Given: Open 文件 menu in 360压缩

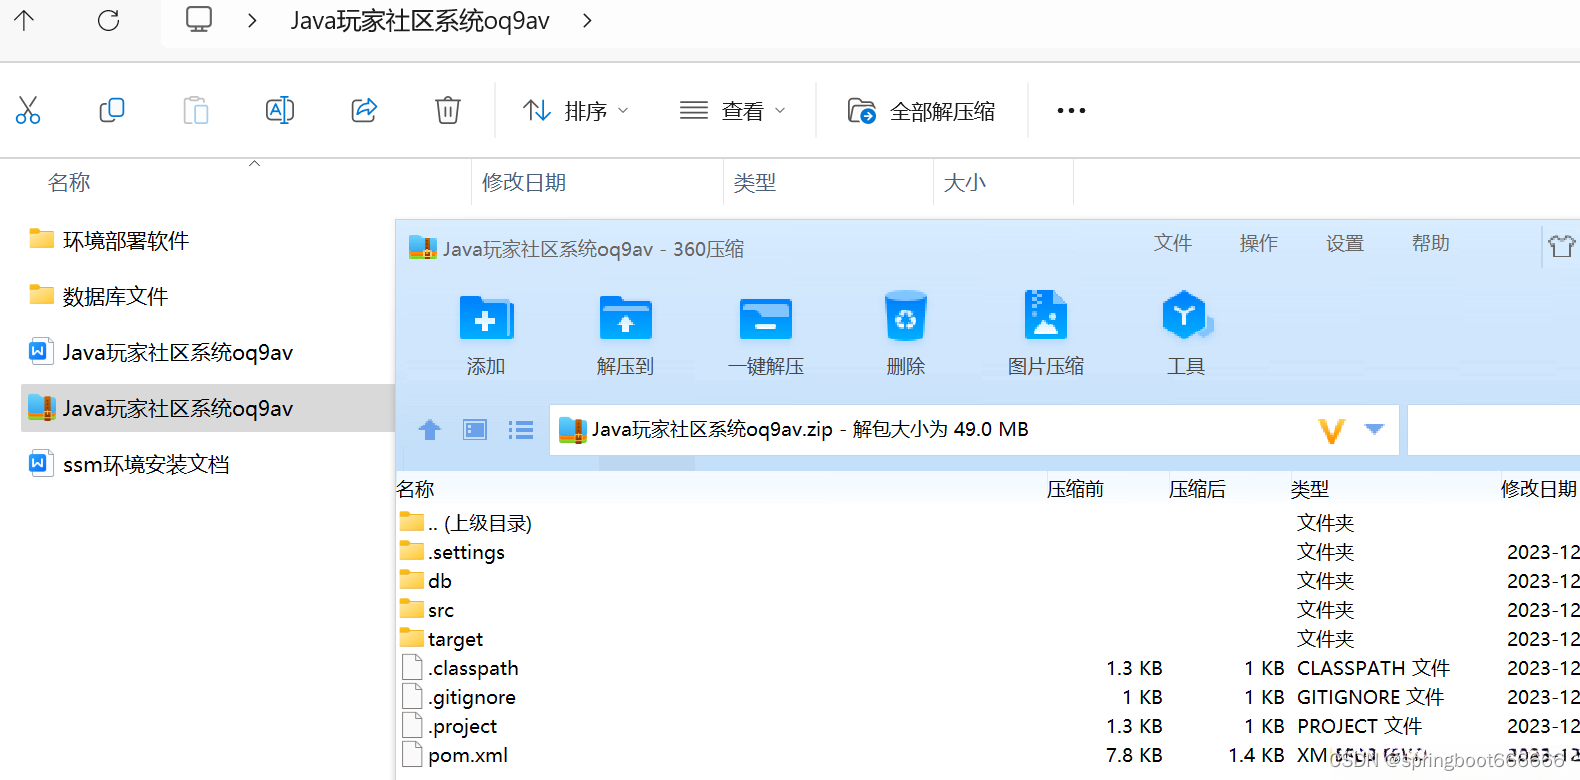Looking at the screenshot, I should point(1173,243).
